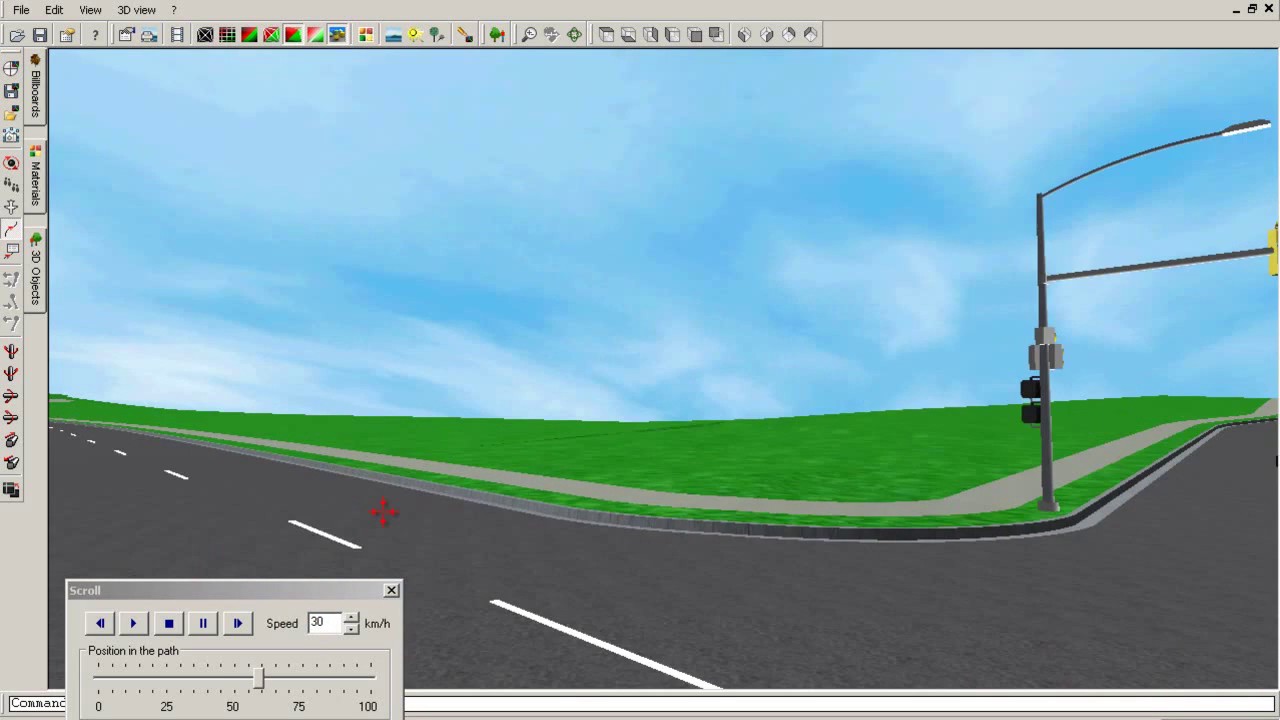This screenshot has width=1280, height=720.
Task: Click the single tree icon by the sun
Action: click(x=437, y=35)
